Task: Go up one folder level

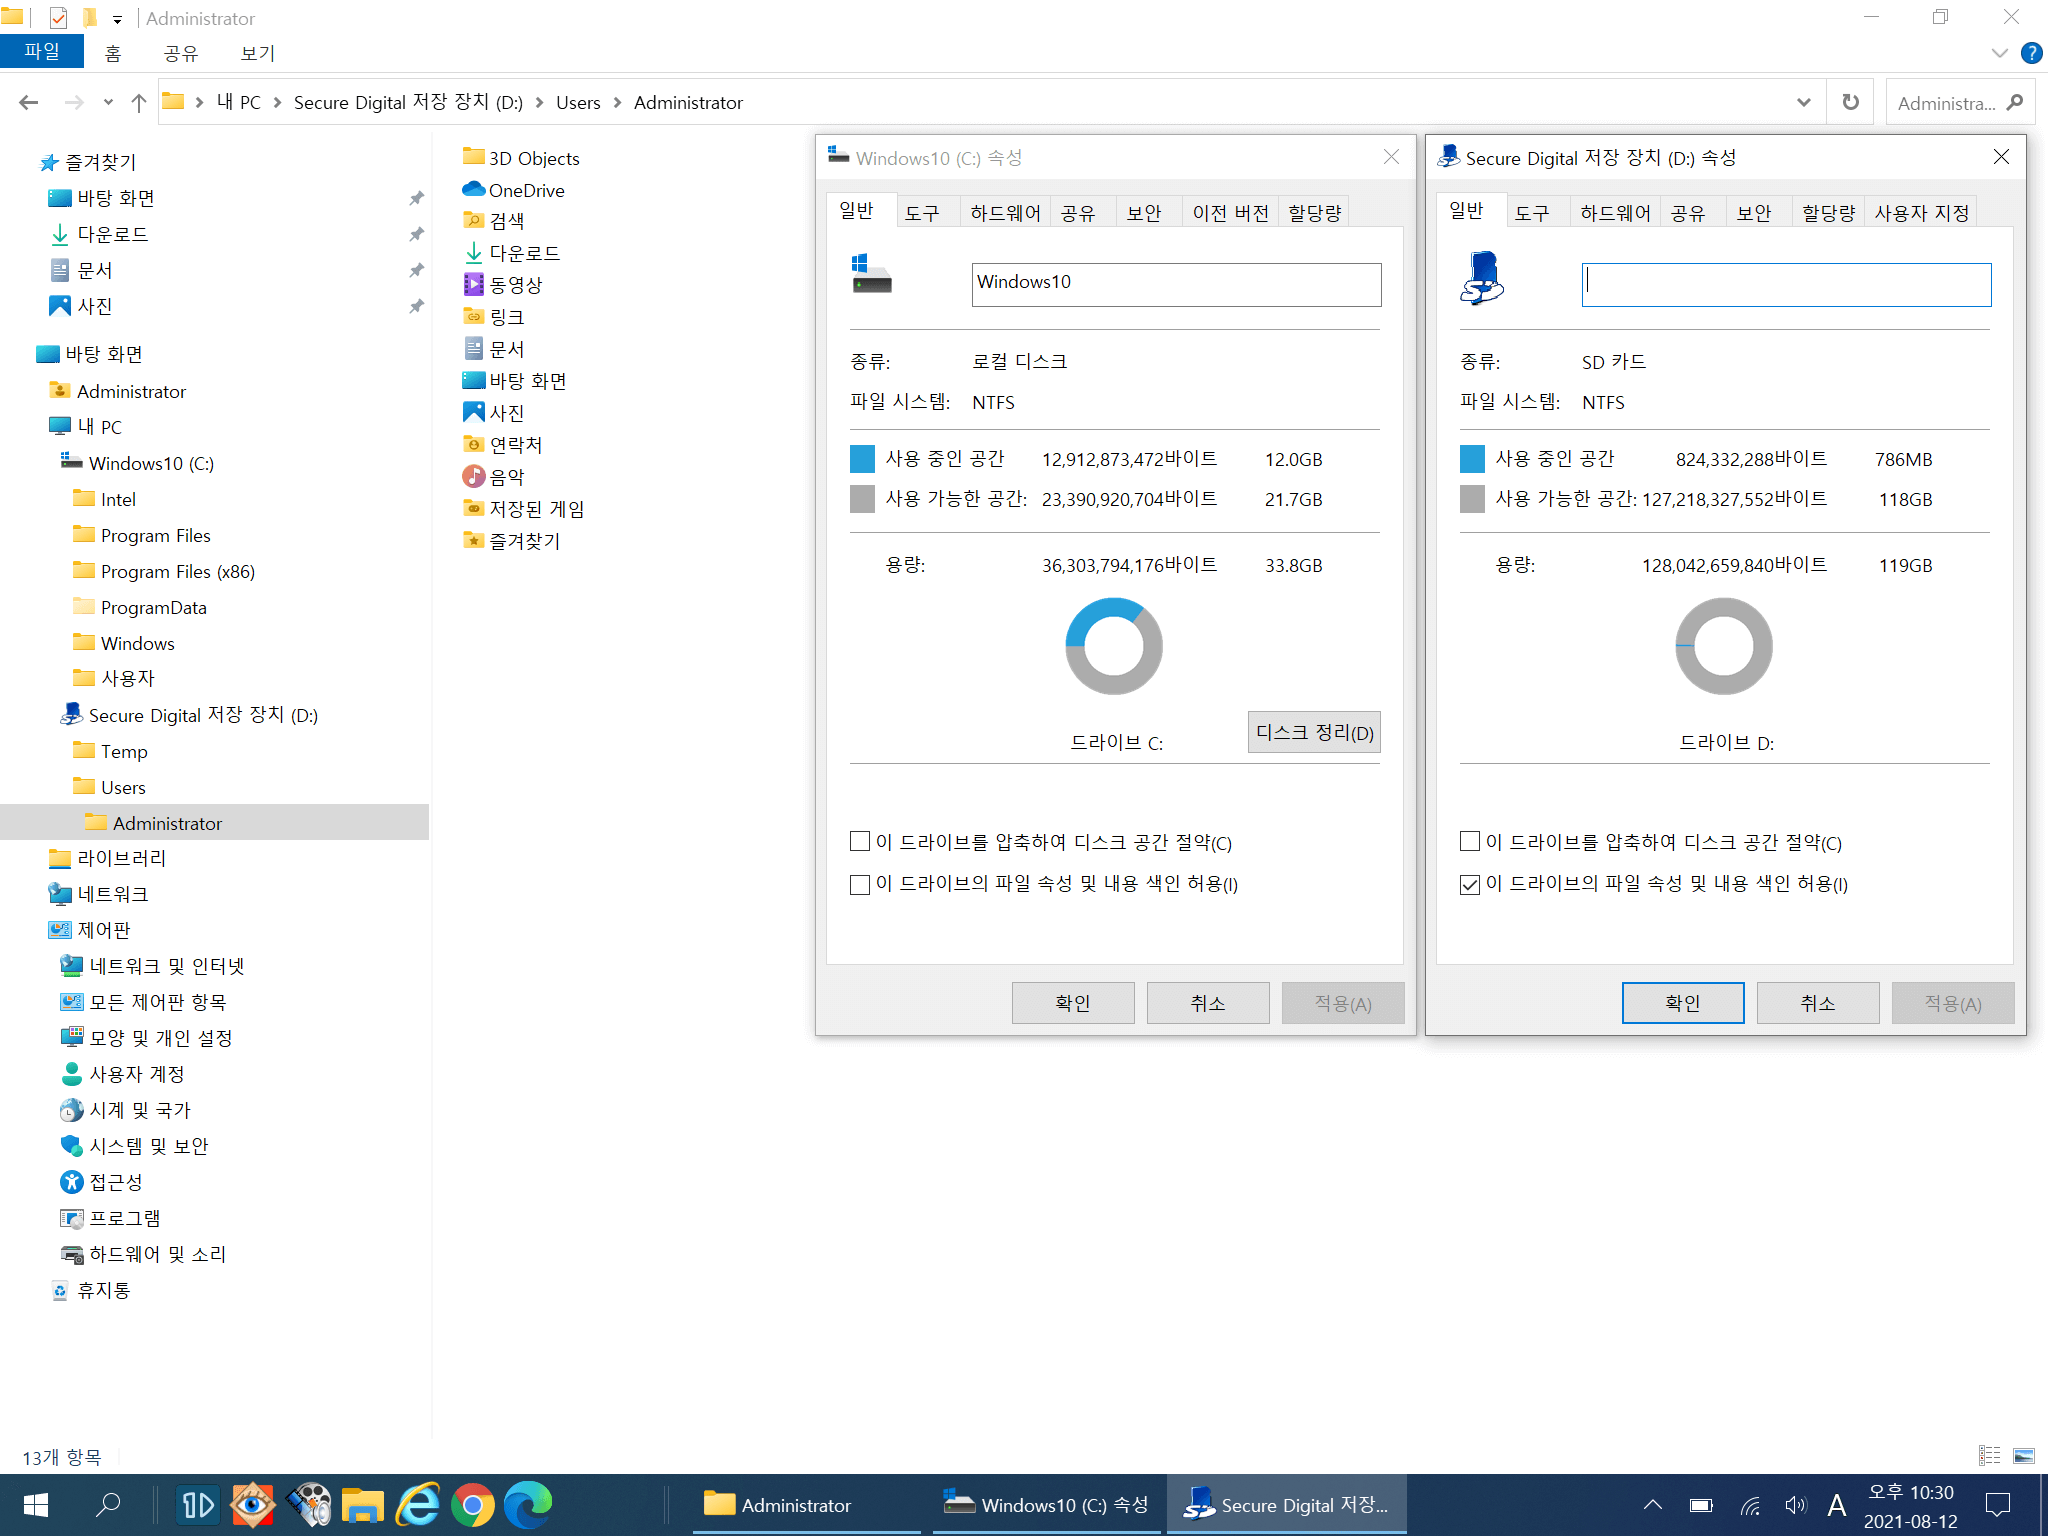Action: [138, 102]
